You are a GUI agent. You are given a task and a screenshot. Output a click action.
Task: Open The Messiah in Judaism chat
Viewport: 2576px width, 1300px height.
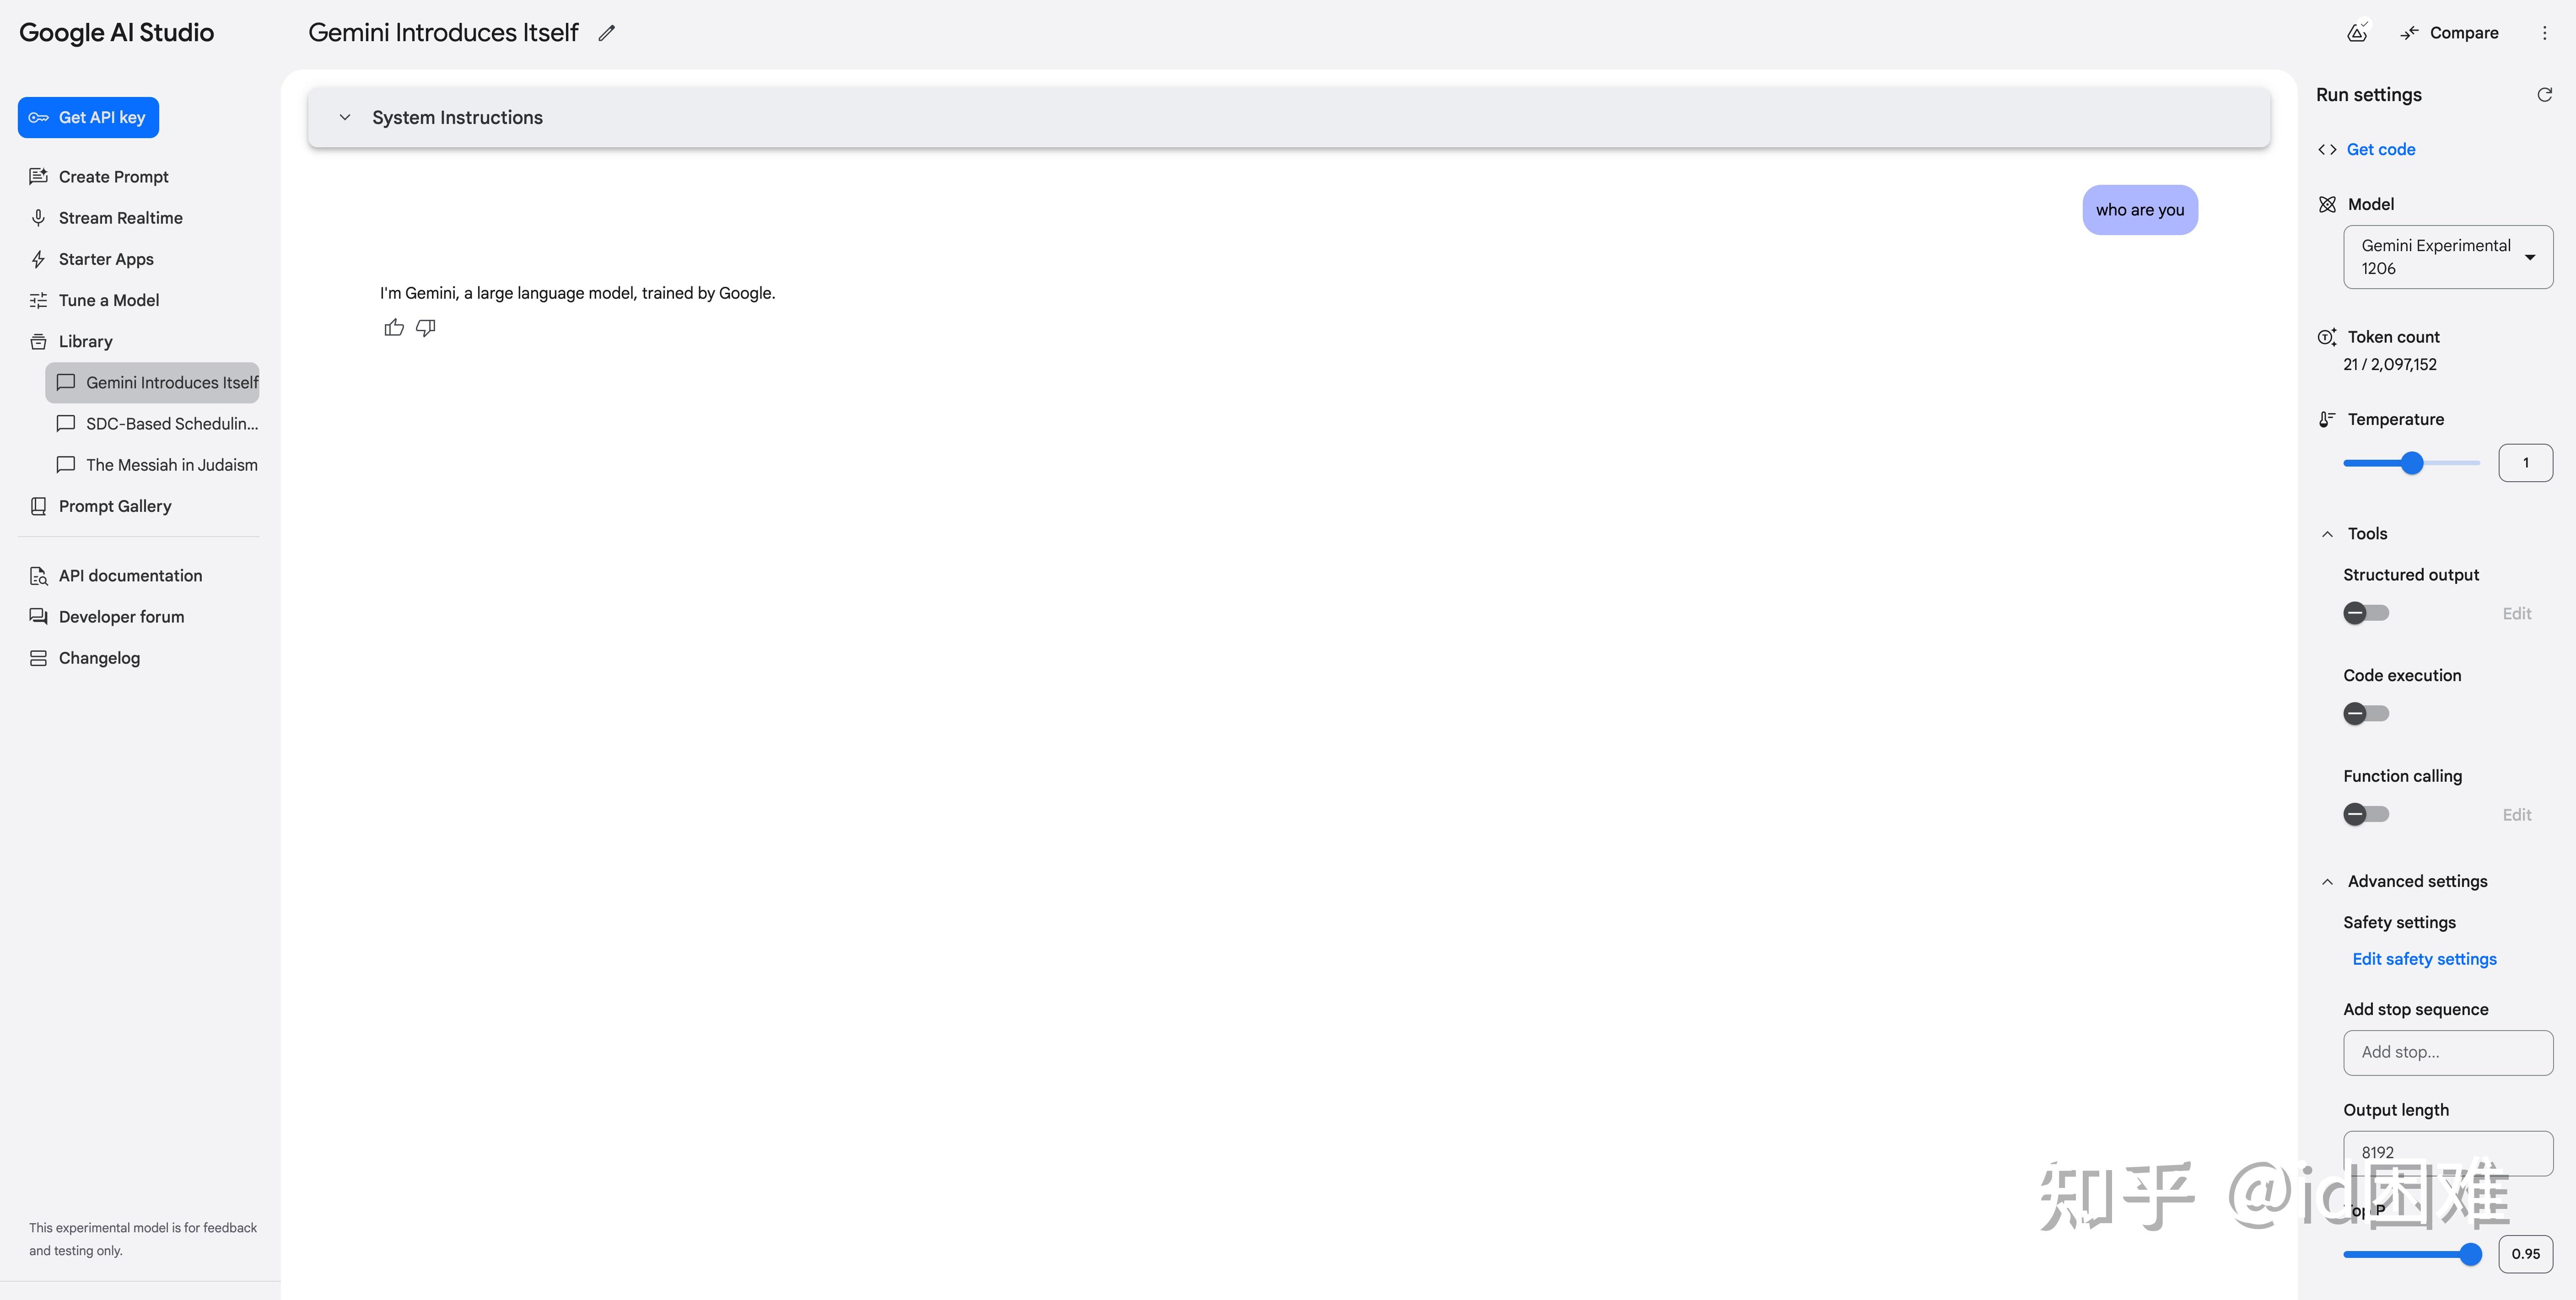pos(171,465)
